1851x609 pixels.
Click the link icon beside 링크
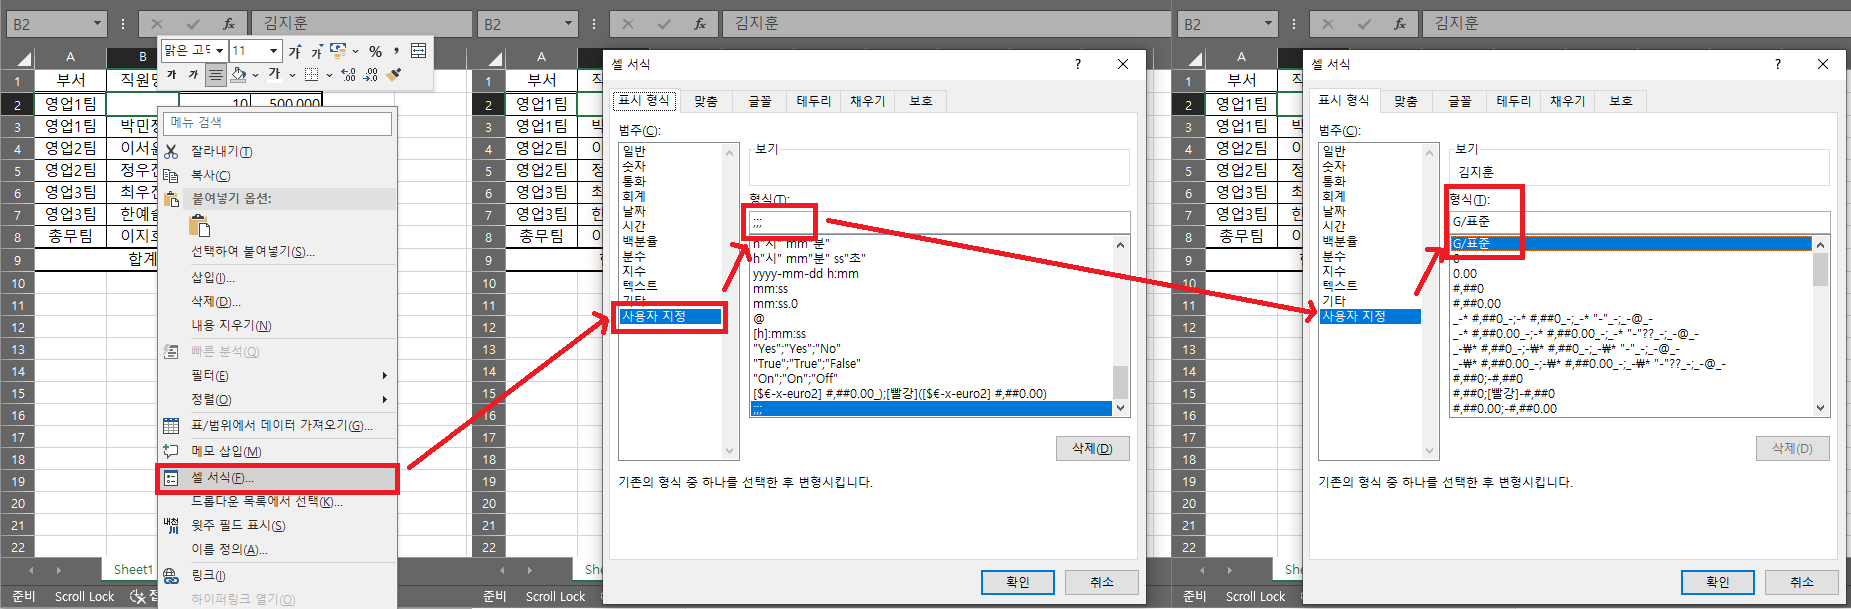point(171,576)
